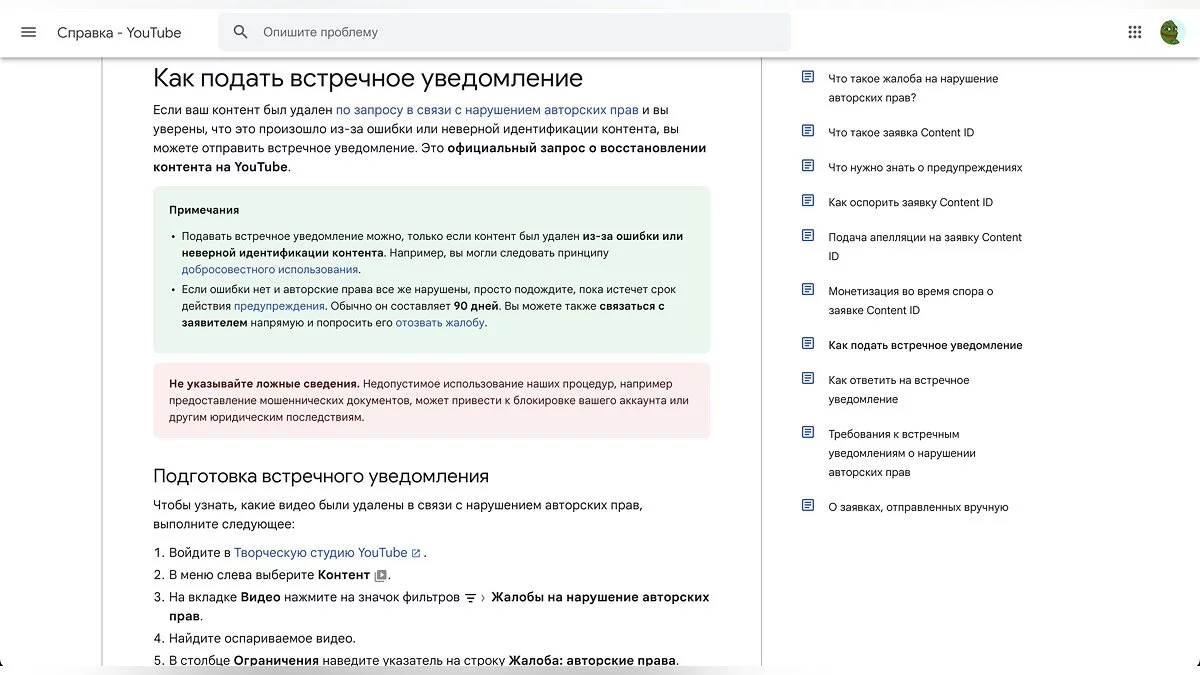1200x675 pixels.
Task: Open the 'добросовестного использования' link
Action: point(269,269)
